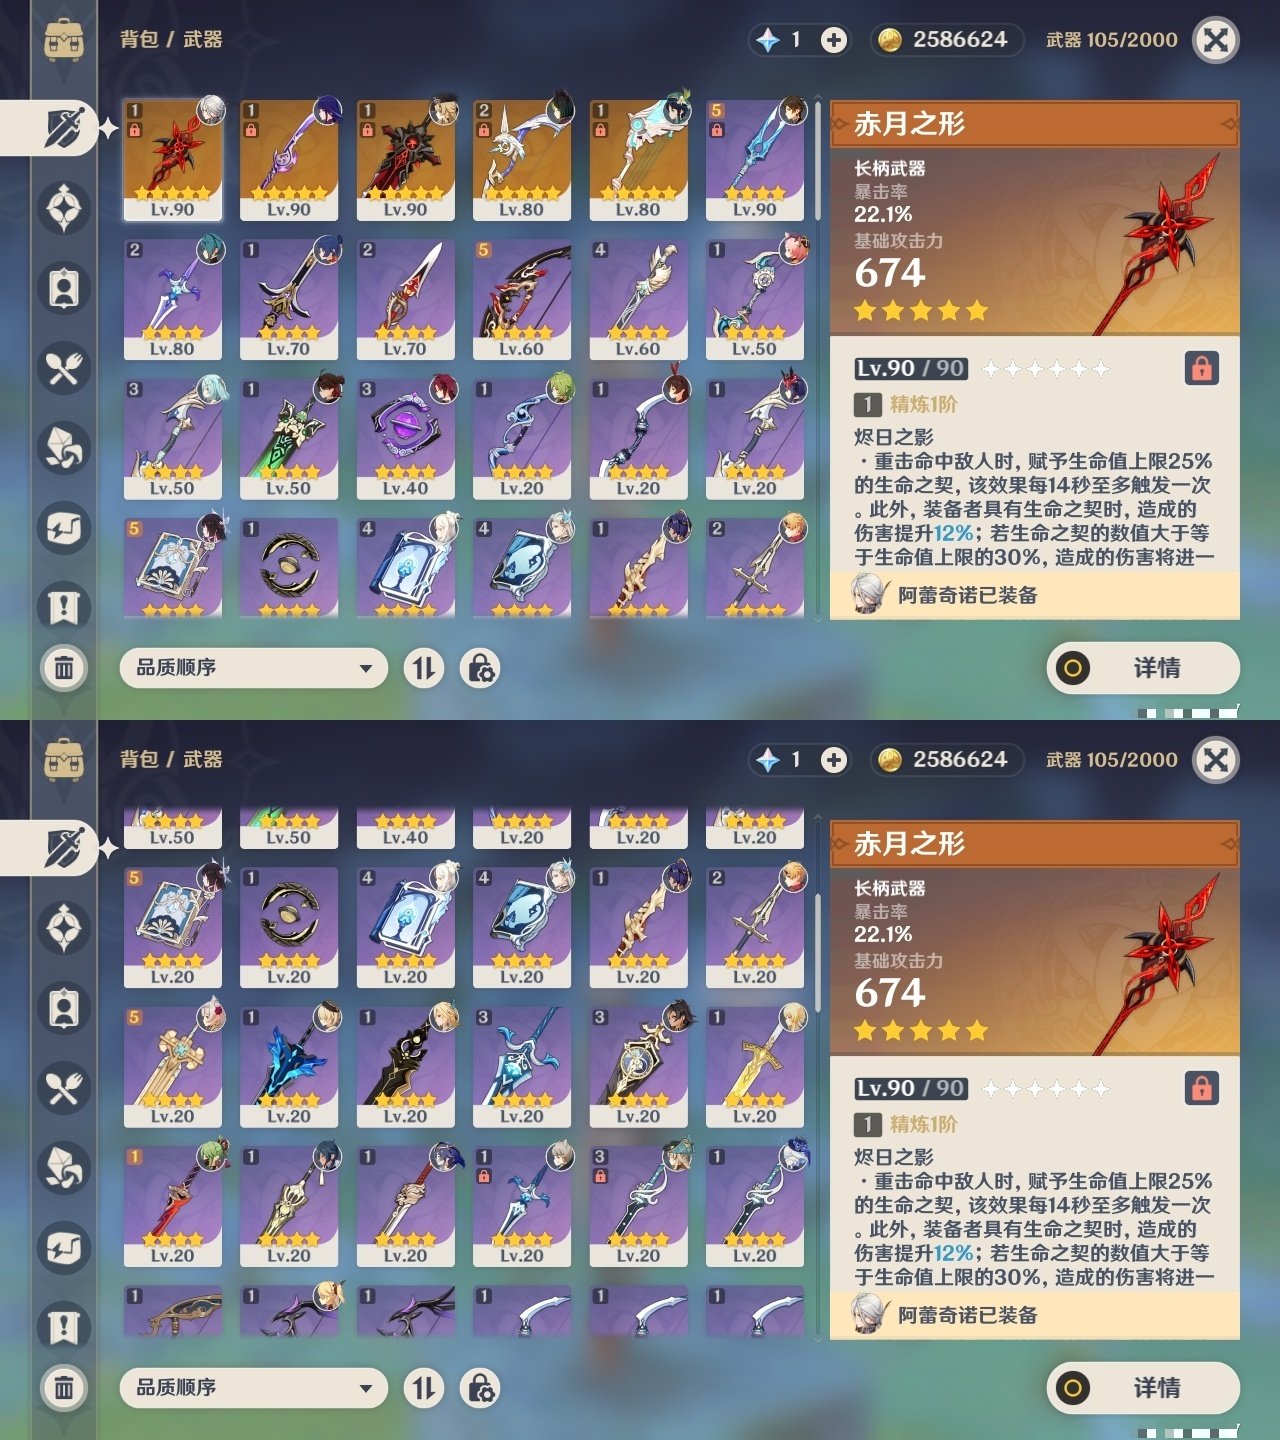Click the dropdown arrow of the 品质顺序 box in the upper screenshot
The width and height of the screenshot is (1280, 1440).
point(366,668)
